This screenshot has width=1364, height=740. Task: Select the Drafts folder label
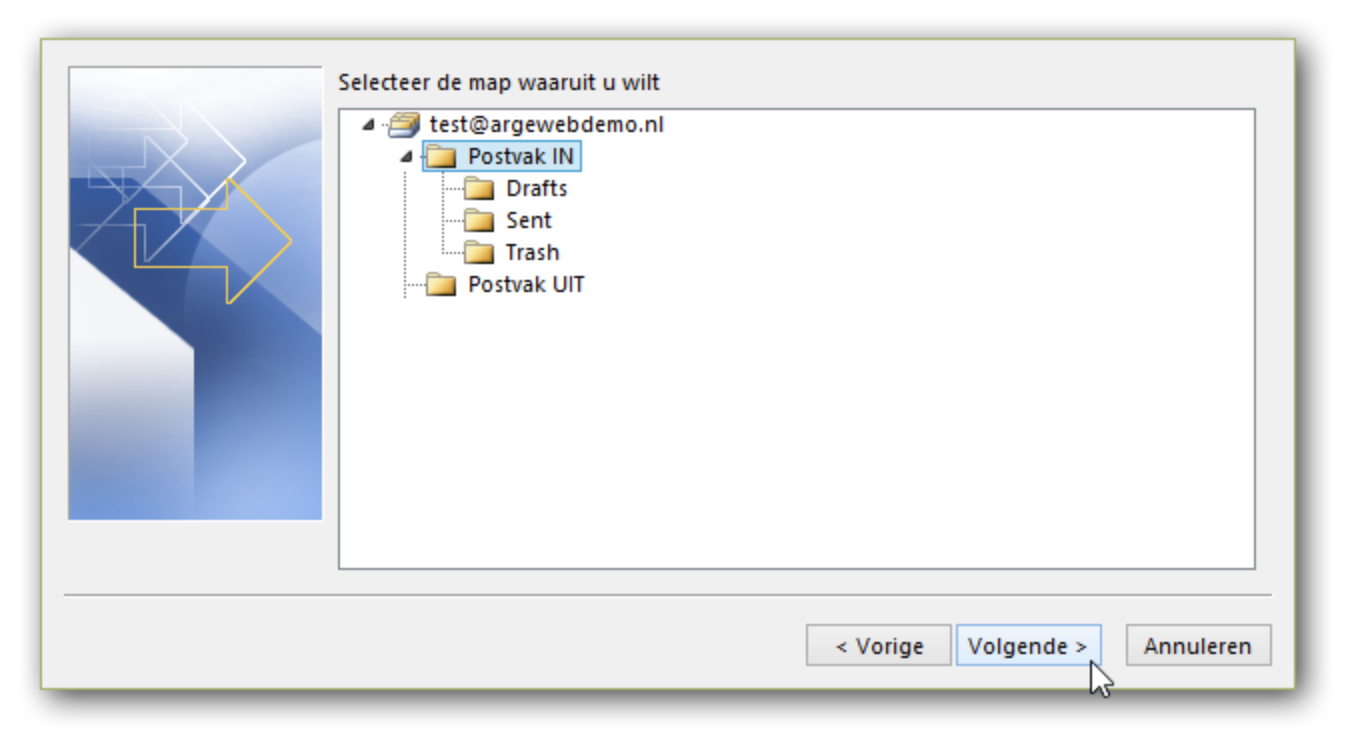point(537,189)
